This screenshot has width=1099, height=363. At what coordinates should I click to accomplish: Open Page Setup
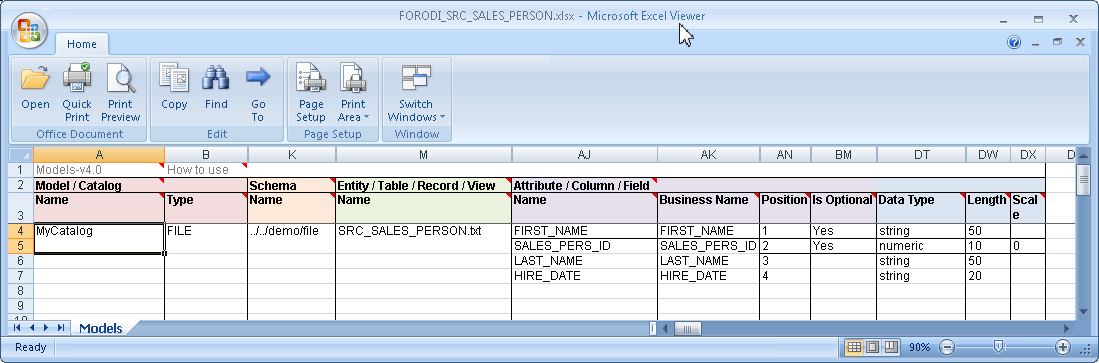coord(310,93)
